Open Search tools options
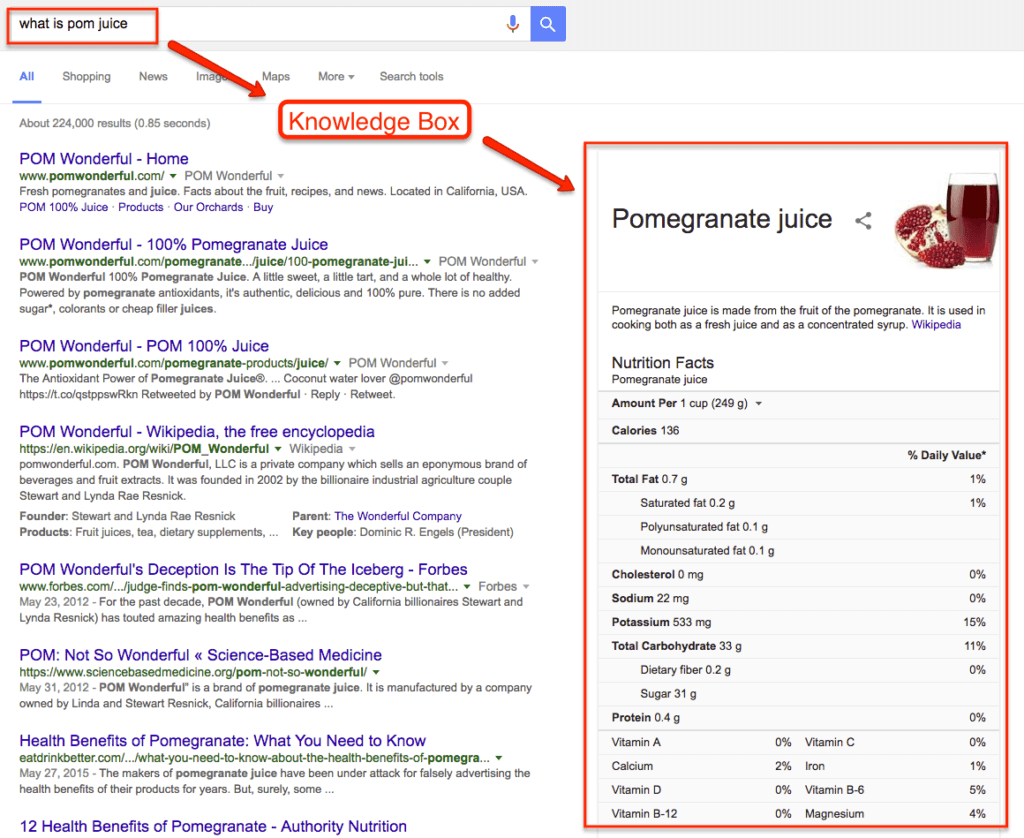Screen dimensions: 1024x838 click(411, 76)
